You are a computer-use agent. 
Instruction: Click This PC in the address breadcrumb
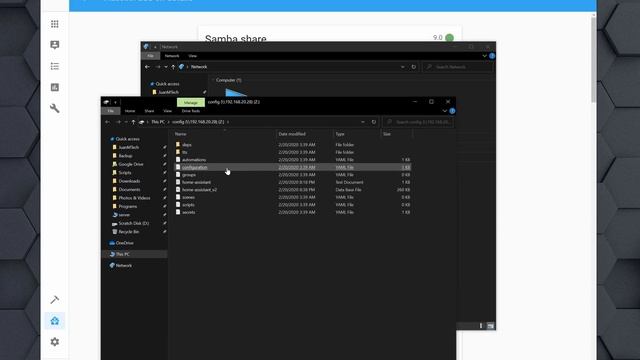point(158,122)
